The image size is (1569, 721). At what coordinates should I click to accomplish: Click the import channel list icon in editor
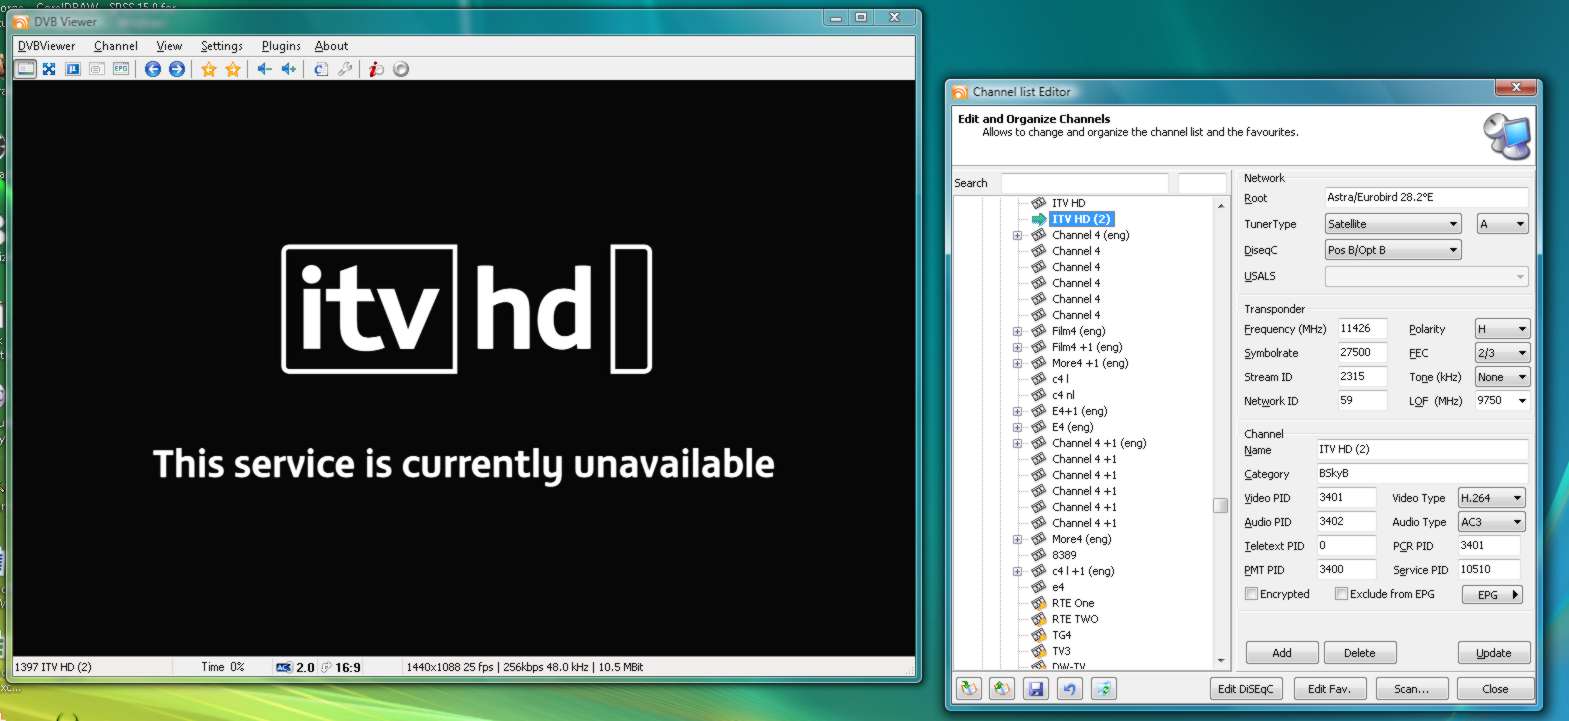(969, 688)
